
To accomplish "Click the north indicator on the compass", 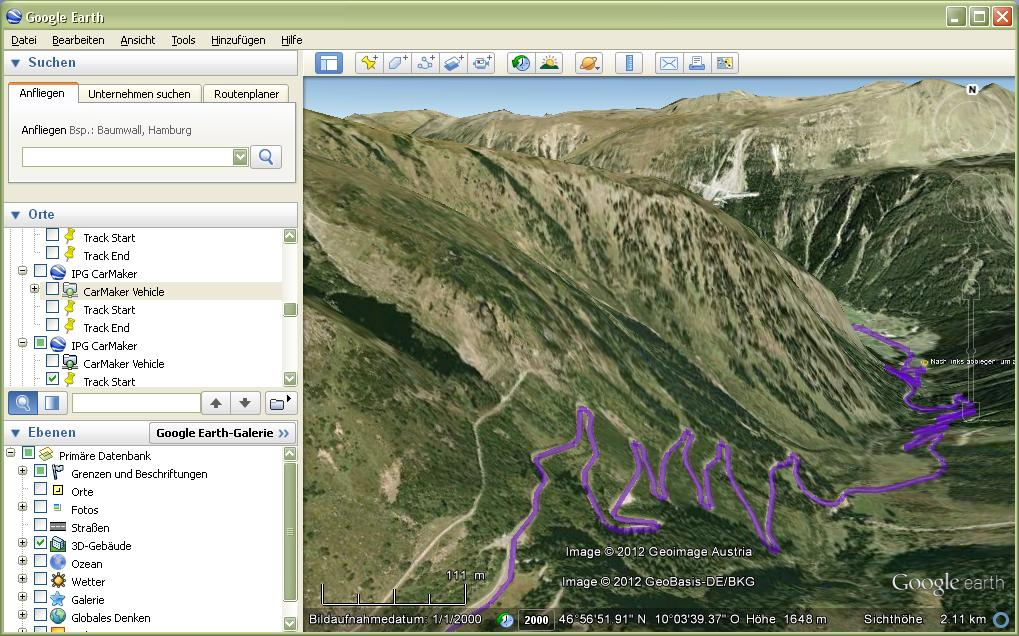I will pyautogui.click(x=972, y=90).
